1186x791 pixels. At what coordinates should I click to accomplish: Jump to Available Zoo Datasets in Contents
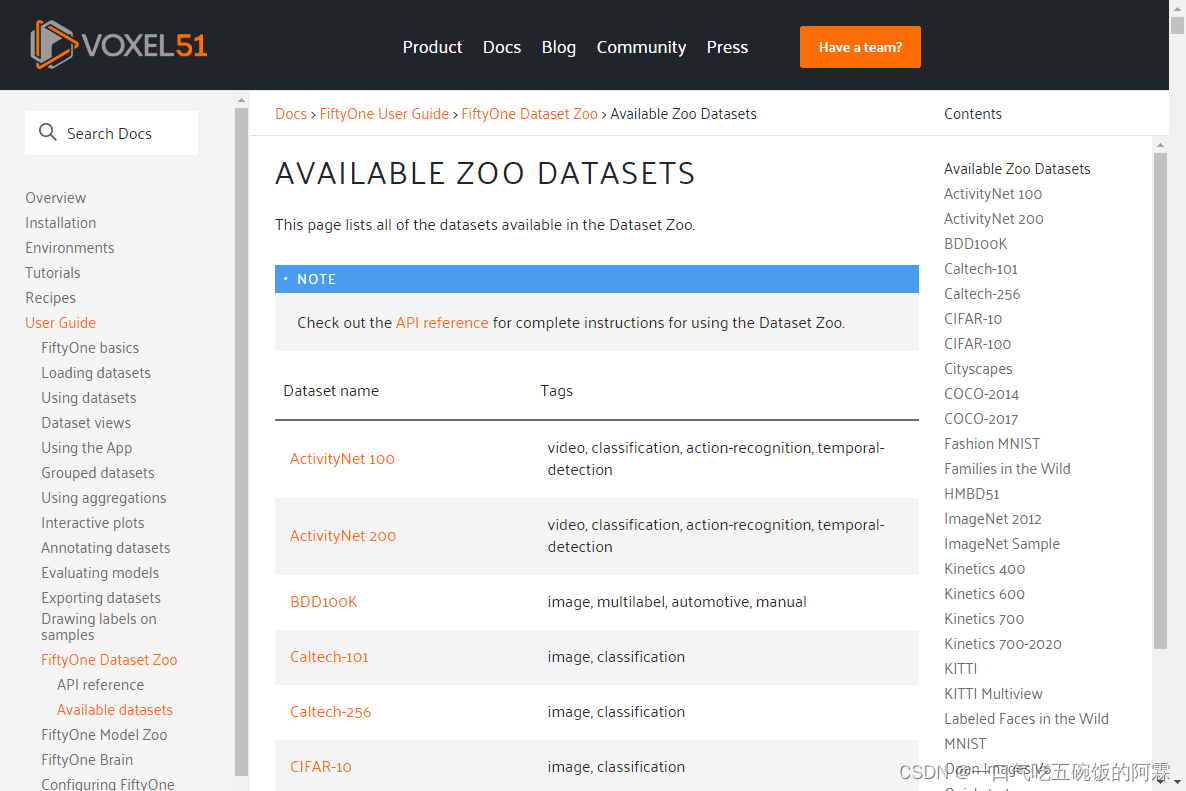tap(1017, 169)
